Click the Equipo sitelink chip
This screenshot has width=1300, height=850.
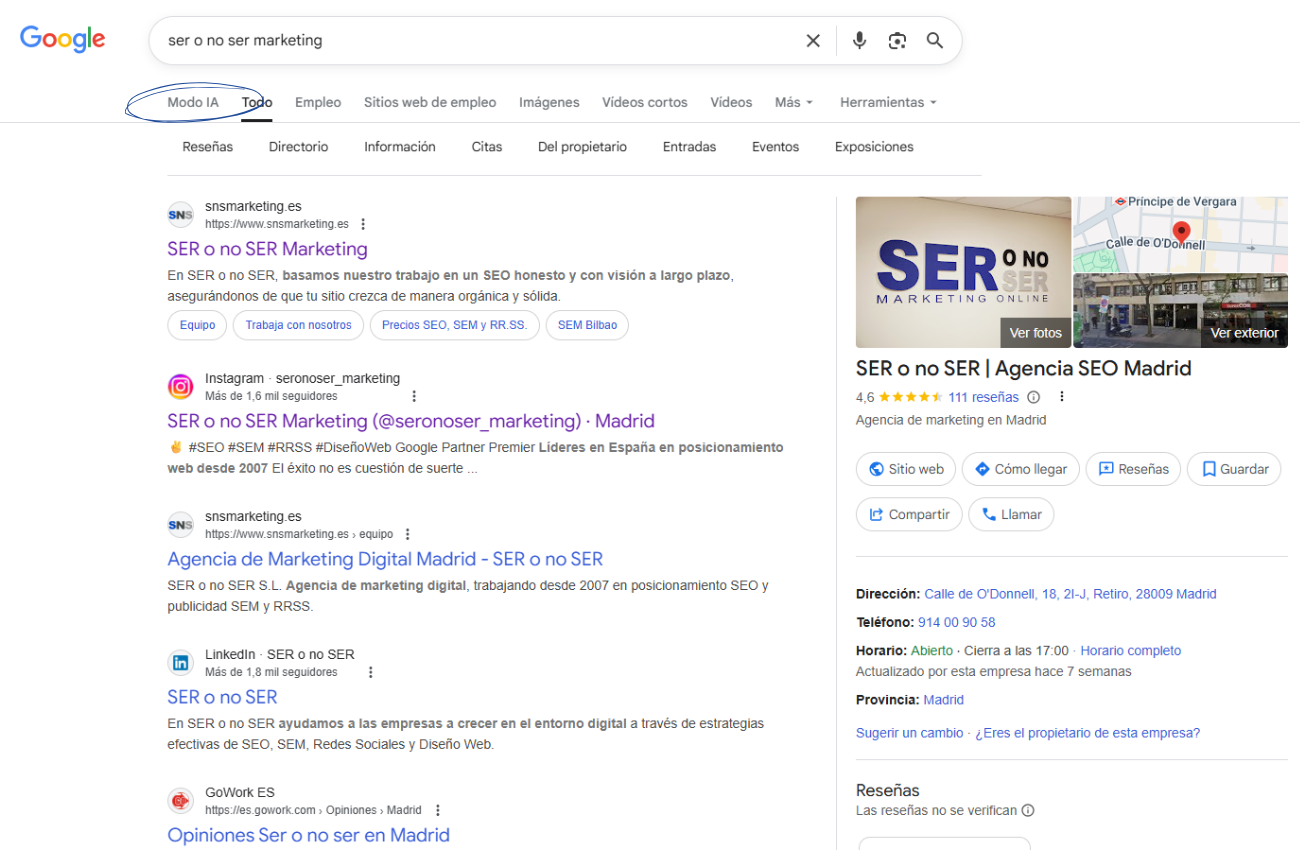pyautogui.click(x=197, y=325)
